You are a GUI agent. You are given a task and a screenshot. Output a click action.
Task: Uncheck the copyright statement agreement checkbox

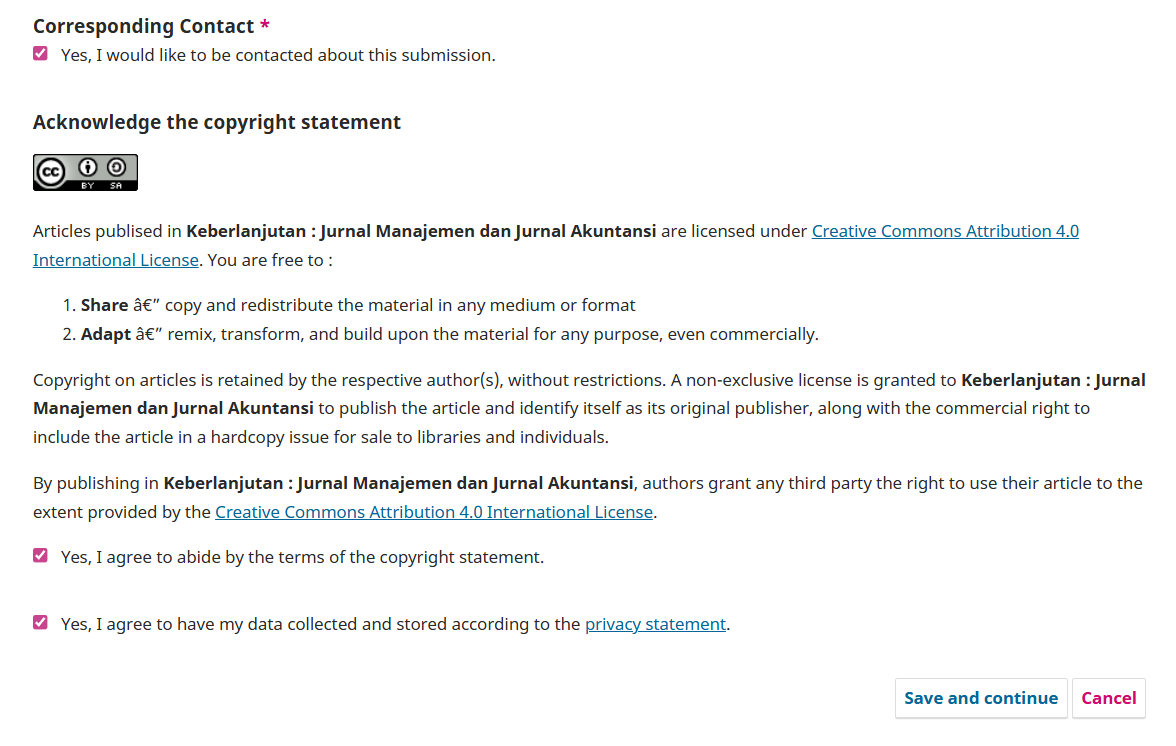pyautogui.click(x=40, y=556)
